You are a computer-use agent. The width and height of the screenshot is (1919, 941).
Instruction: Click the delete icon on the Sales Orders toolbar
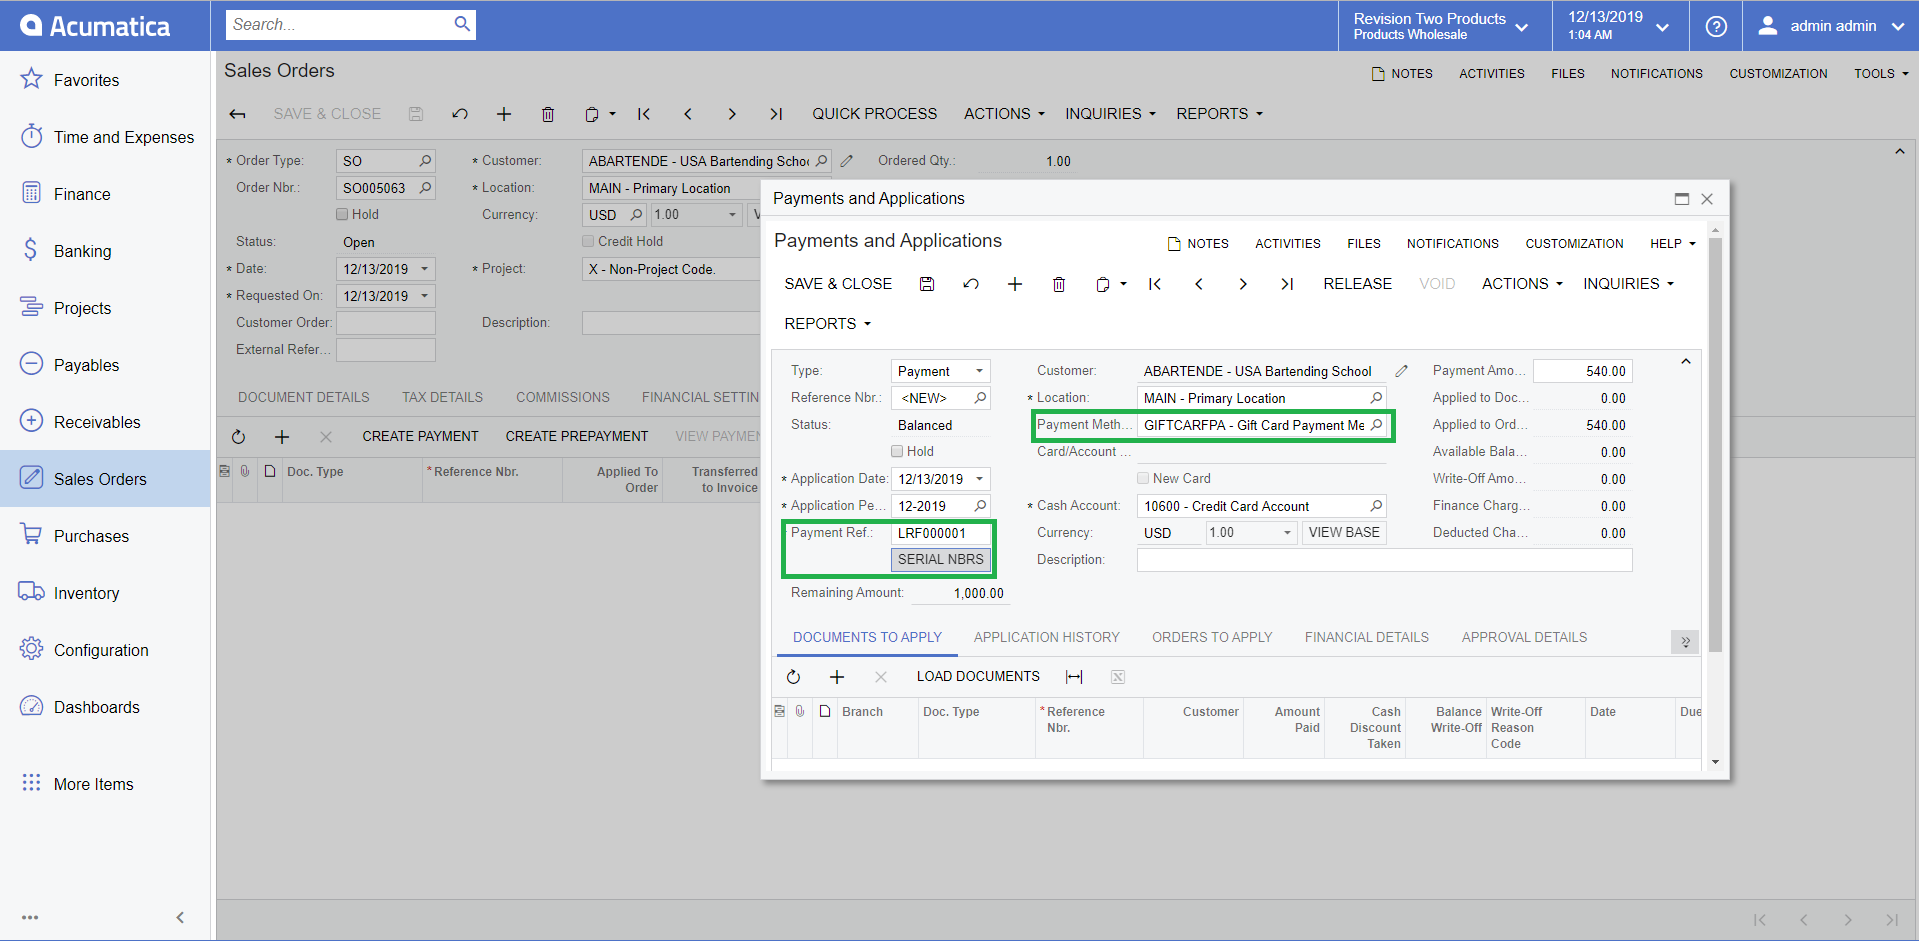click(x=548, y=114)
